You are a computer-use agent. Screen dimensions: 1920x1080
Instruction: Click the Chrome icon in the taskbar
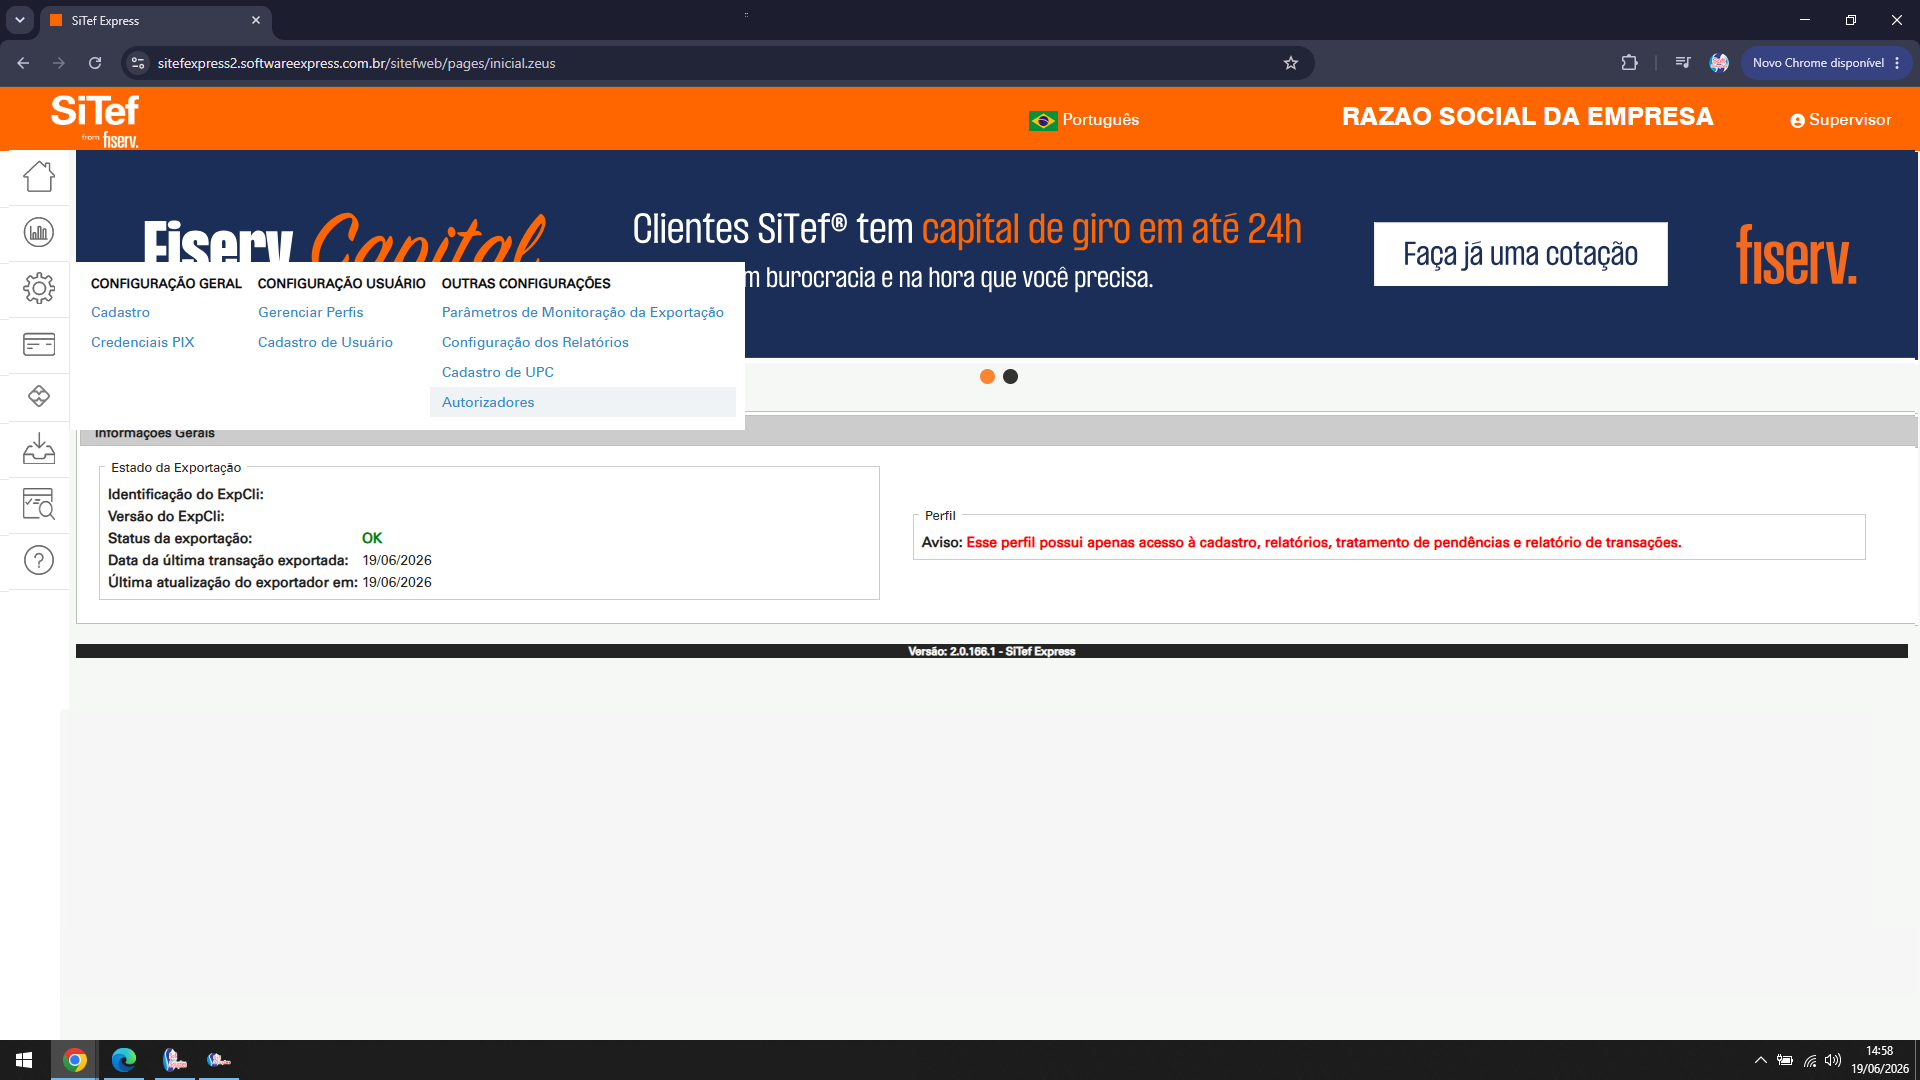(75, 1060)
